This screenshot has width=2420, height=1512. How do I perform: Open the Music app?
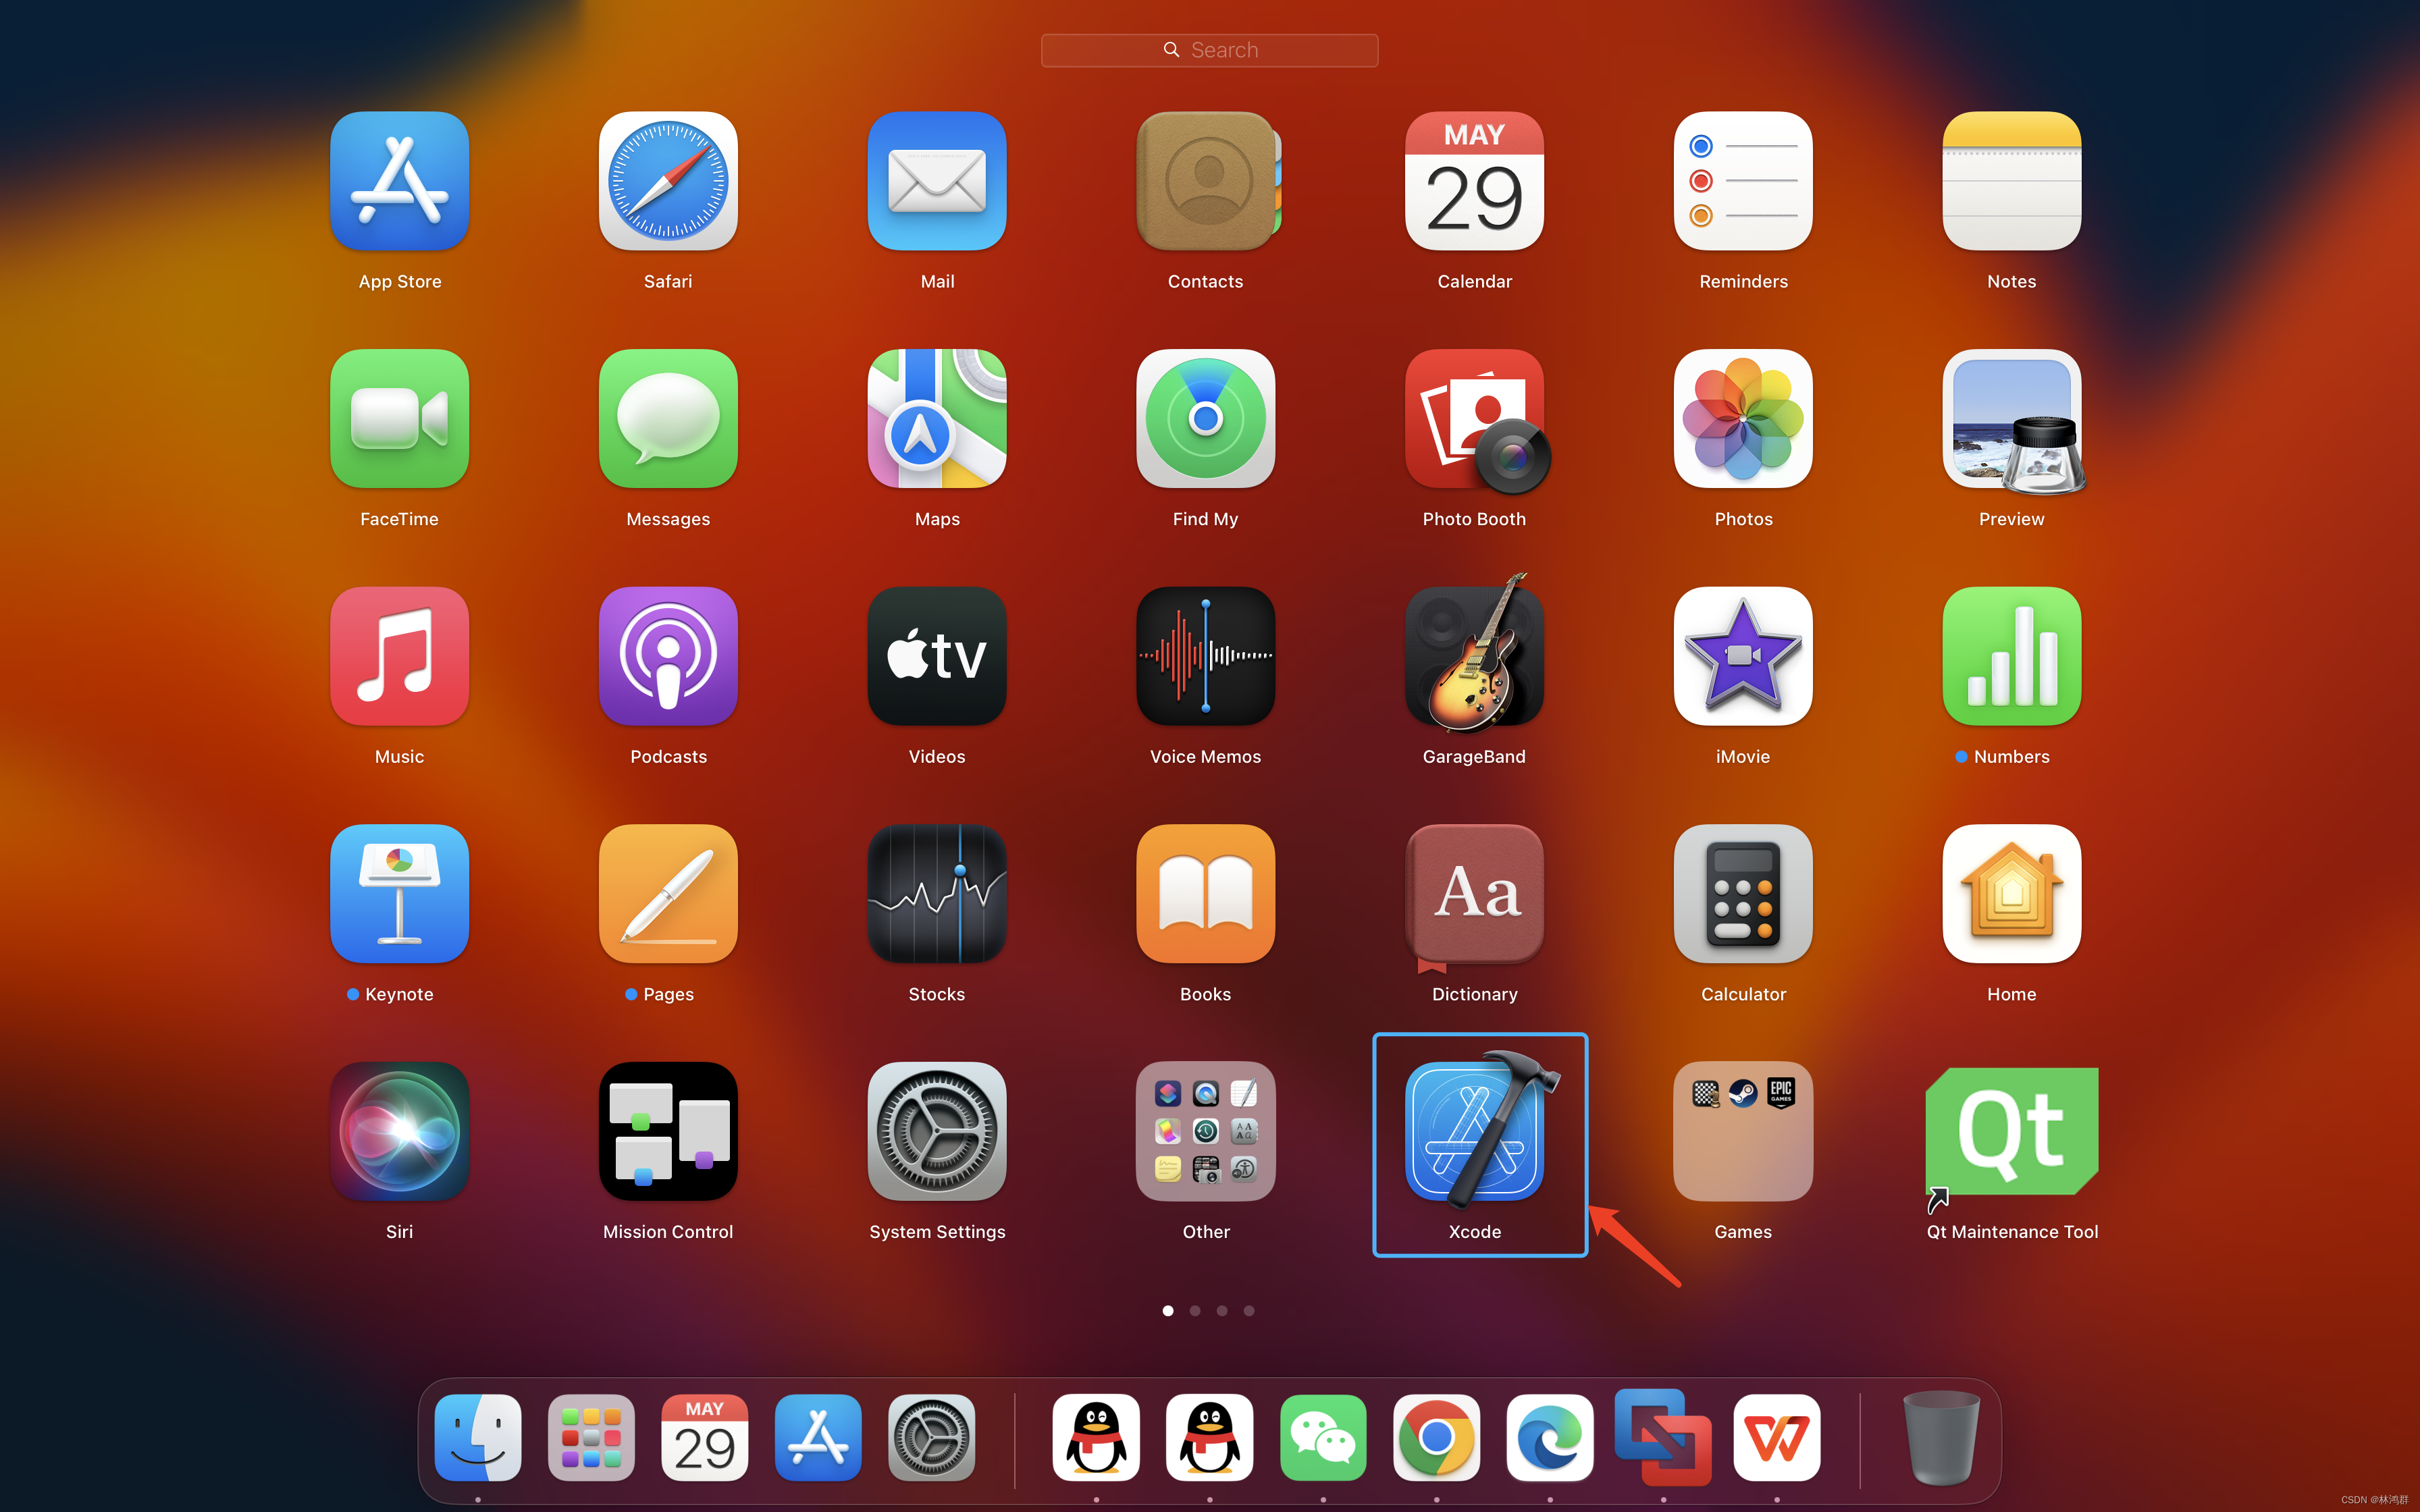coord(399,656)
